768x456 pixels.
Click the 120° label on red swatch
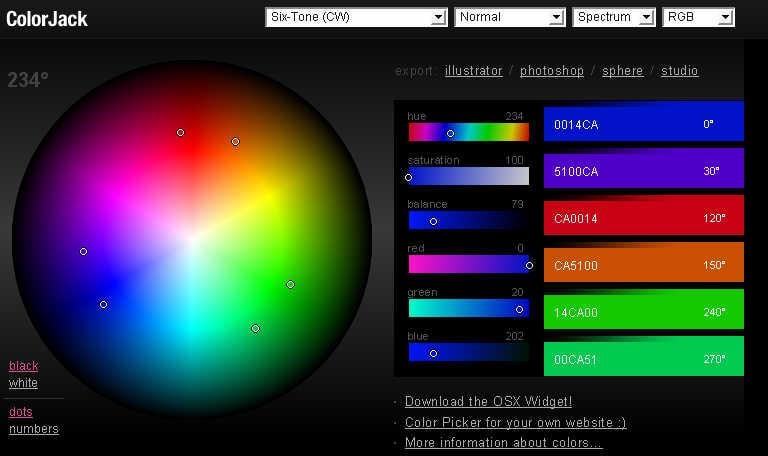click(715, 218)
